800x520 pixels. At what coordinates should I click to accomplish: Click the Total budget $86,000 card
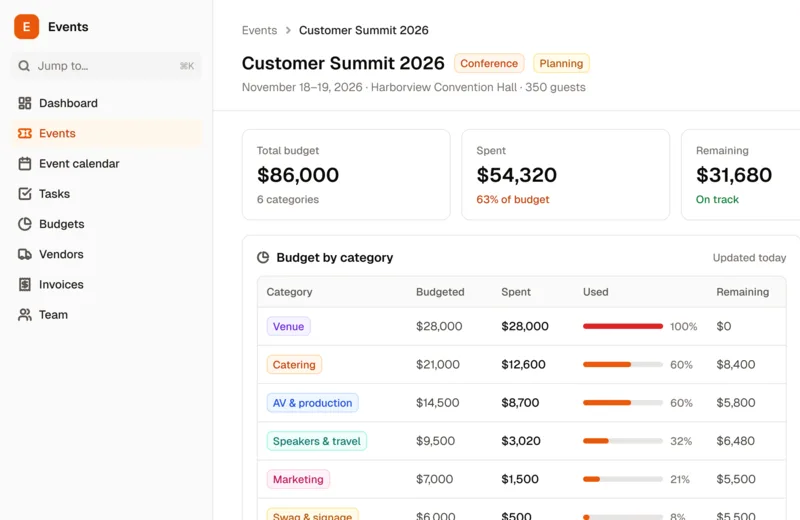point(346,175)
